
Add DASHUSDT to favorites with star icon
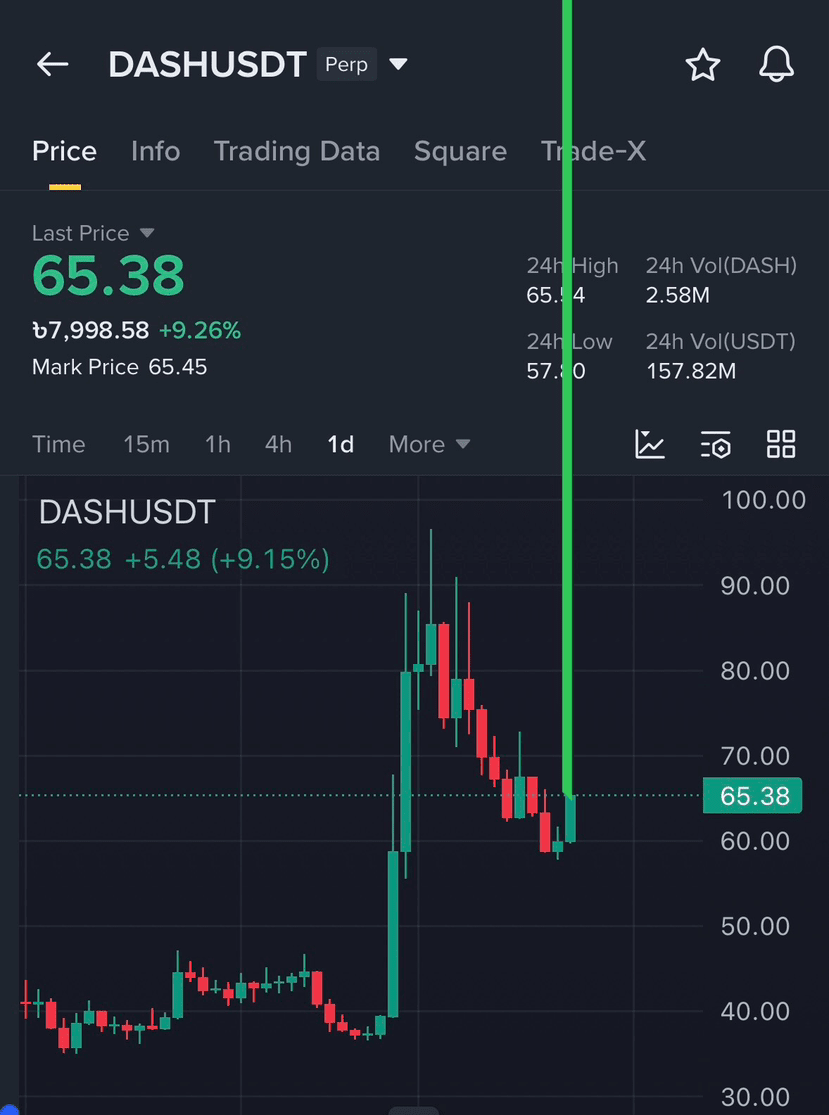(702, 65)
